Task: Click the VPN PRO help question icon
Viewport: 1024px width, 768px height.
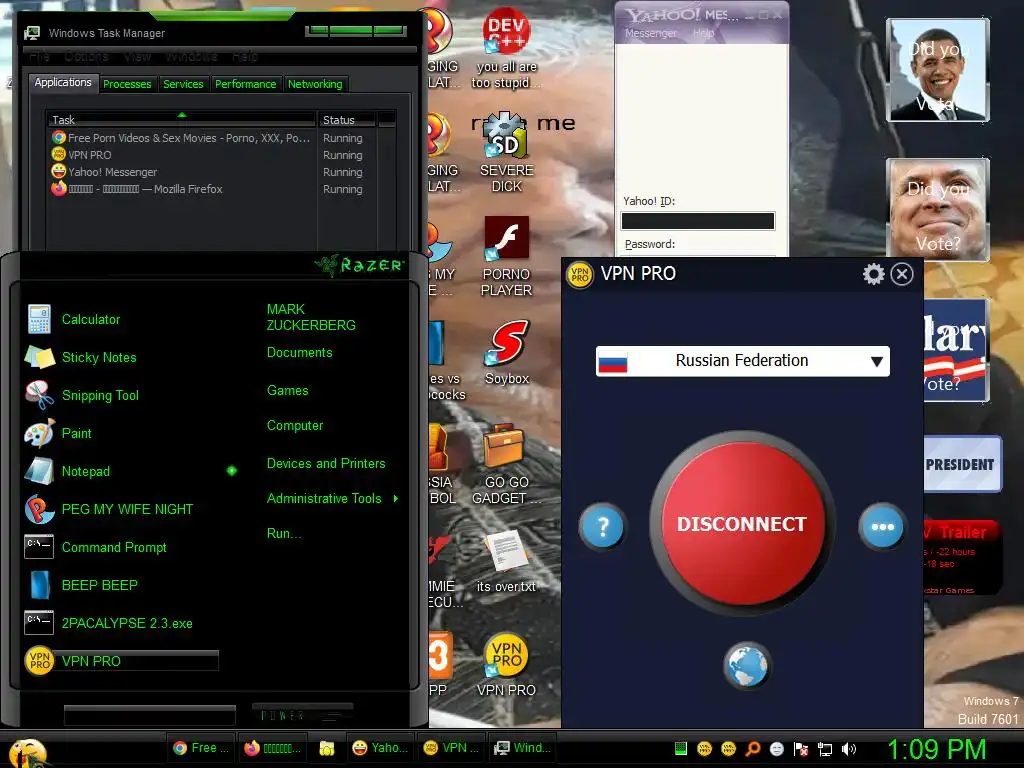Action: click(603, 526)
